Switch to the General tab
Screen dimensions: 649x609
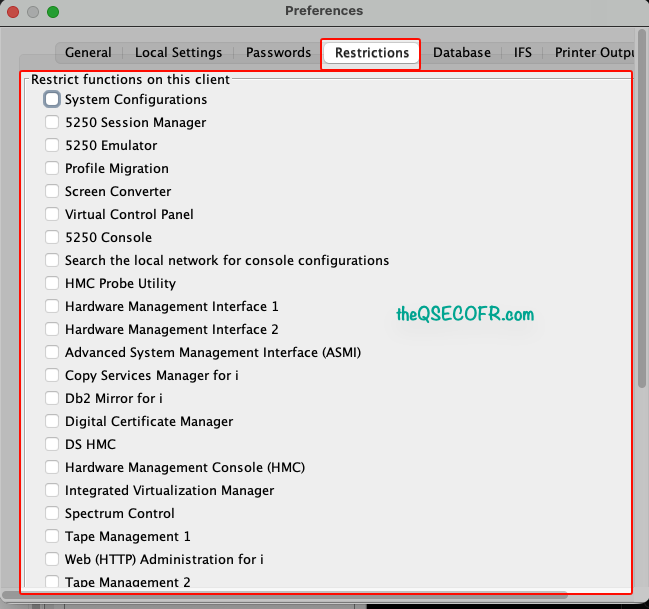click(88, 53)
